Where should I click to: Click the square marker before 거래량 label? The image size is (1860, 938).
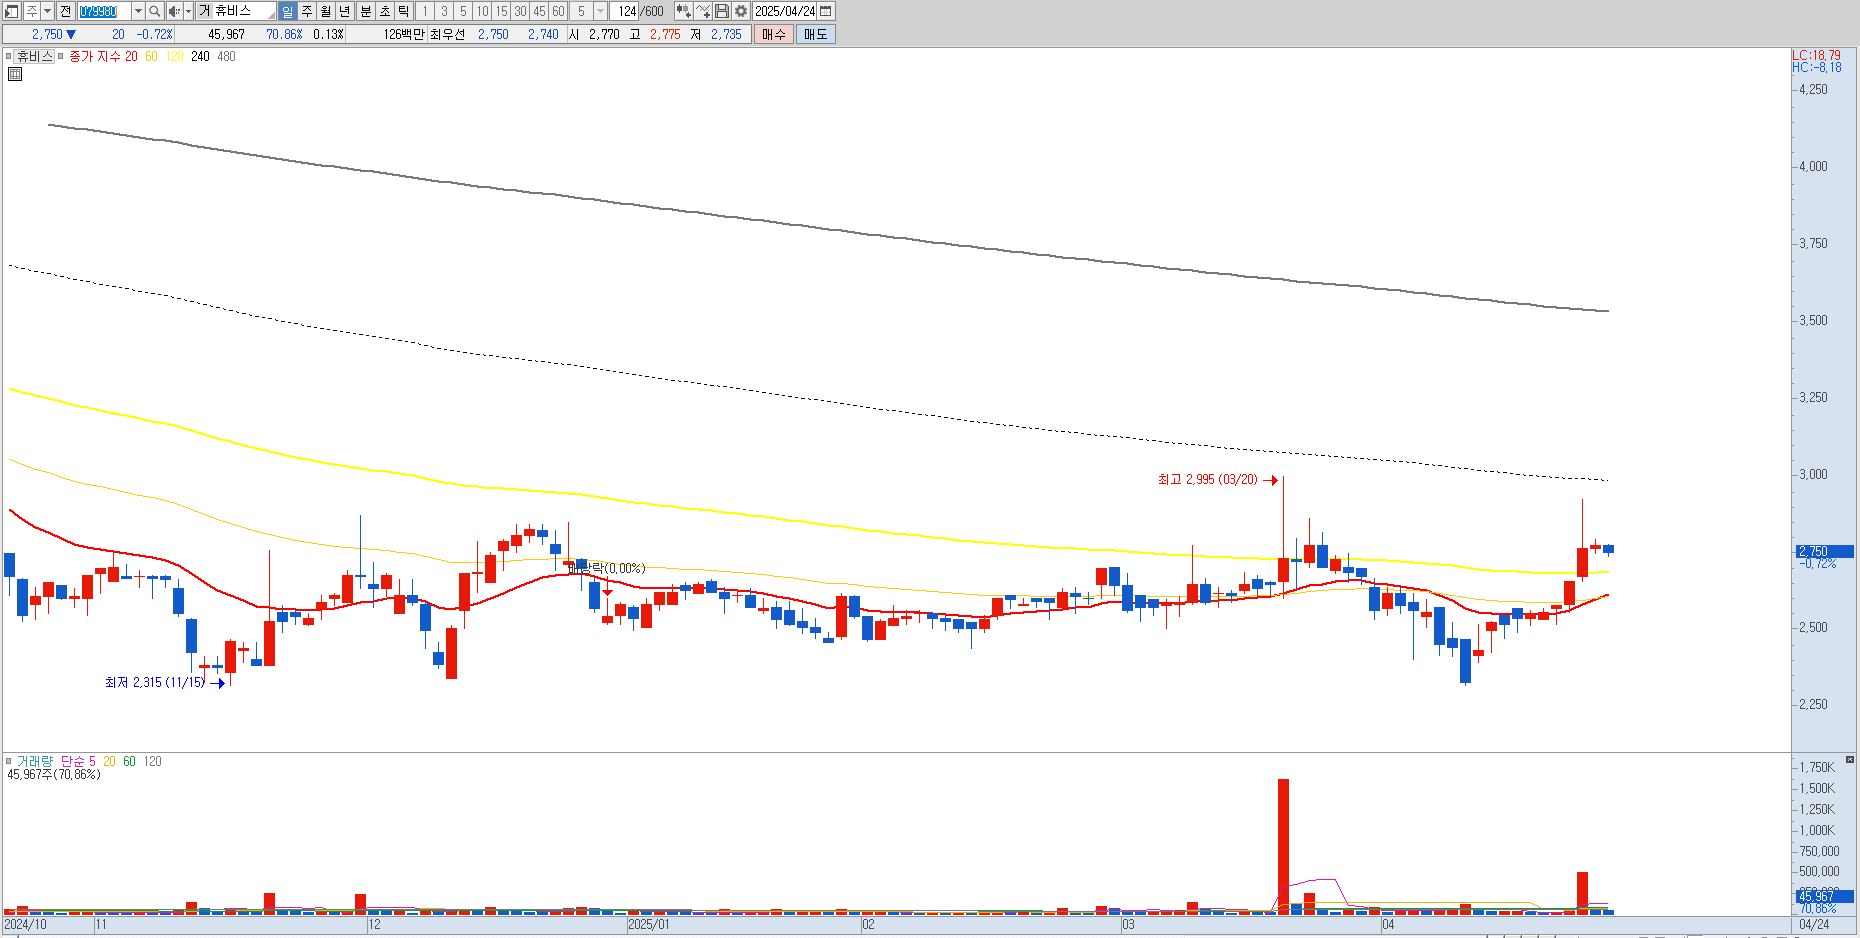pyautogui.click(x=9, y=762)
